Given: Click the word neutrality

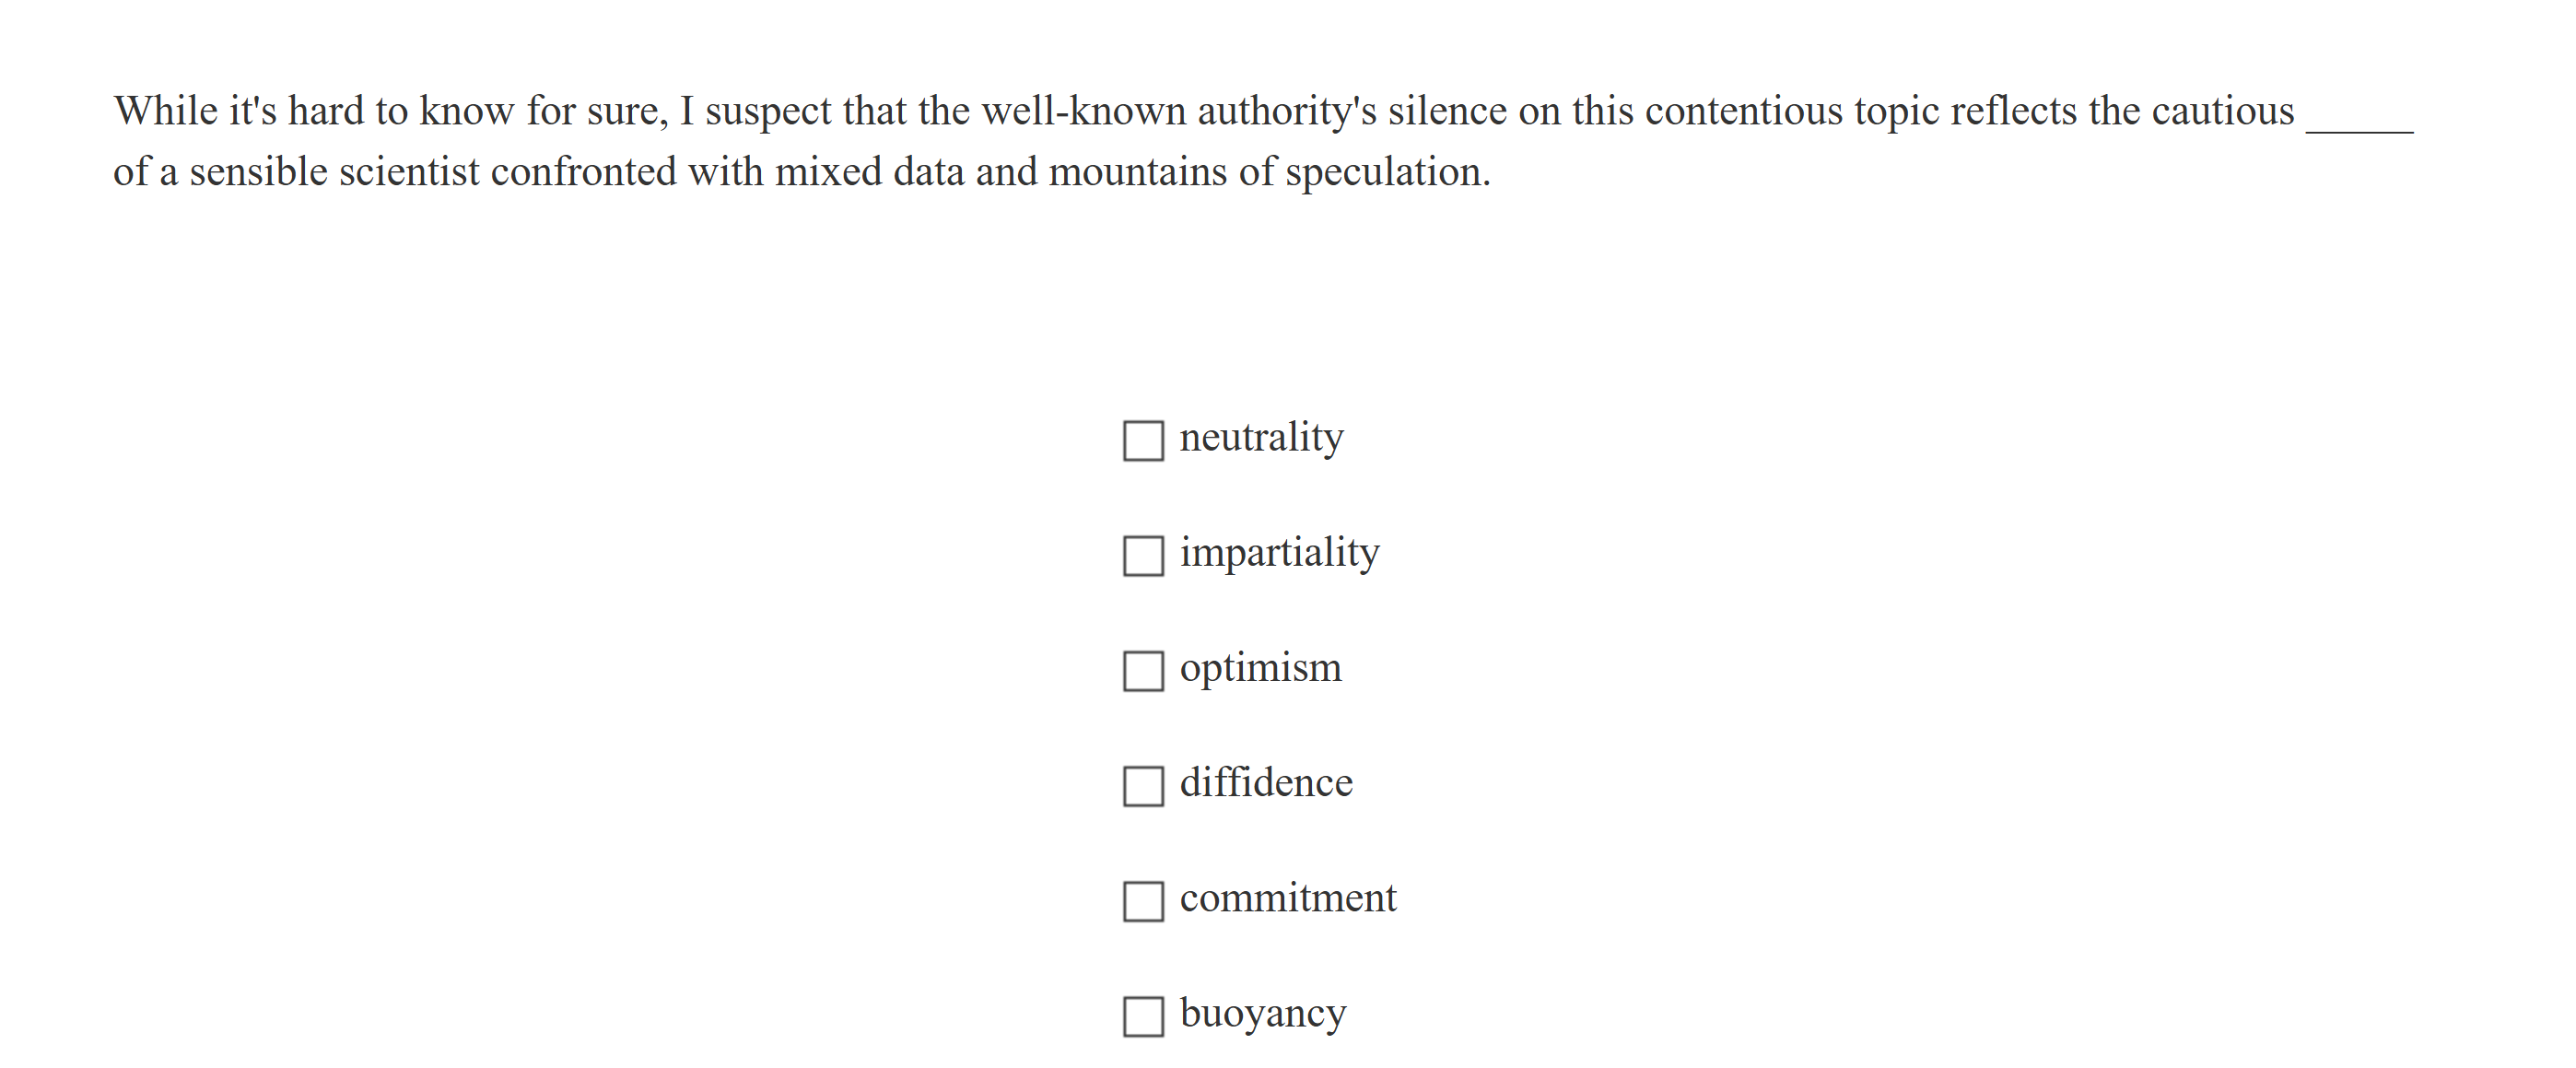Looking at the screenshot, I should pyautogui.click(x=1262, y=437).
